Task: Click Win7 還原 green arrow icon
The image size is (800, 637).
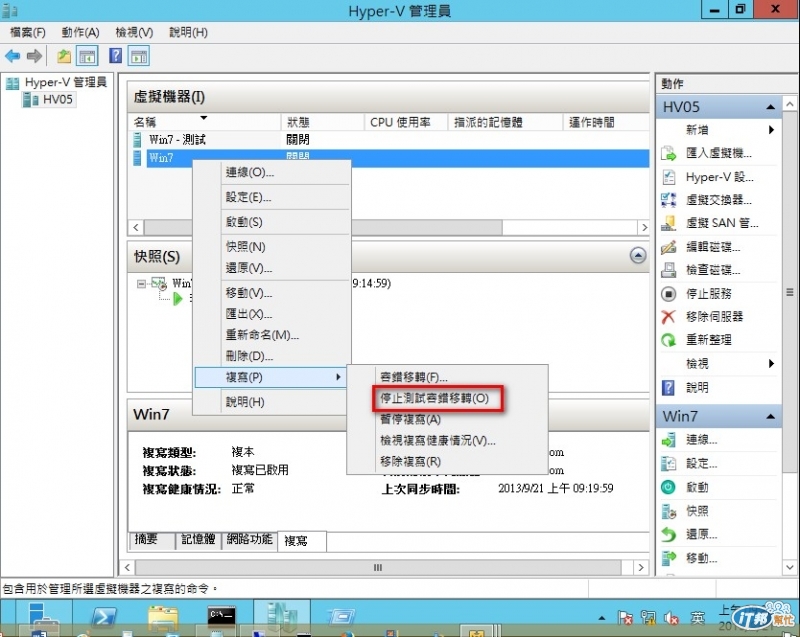Action: pos(668,534)
